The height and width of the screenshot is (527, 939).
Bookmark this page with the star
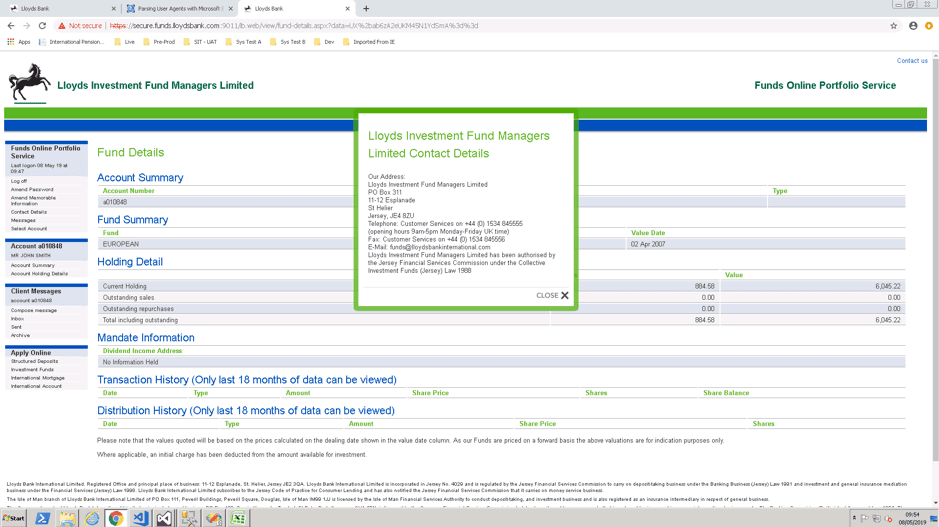point(893,26)
